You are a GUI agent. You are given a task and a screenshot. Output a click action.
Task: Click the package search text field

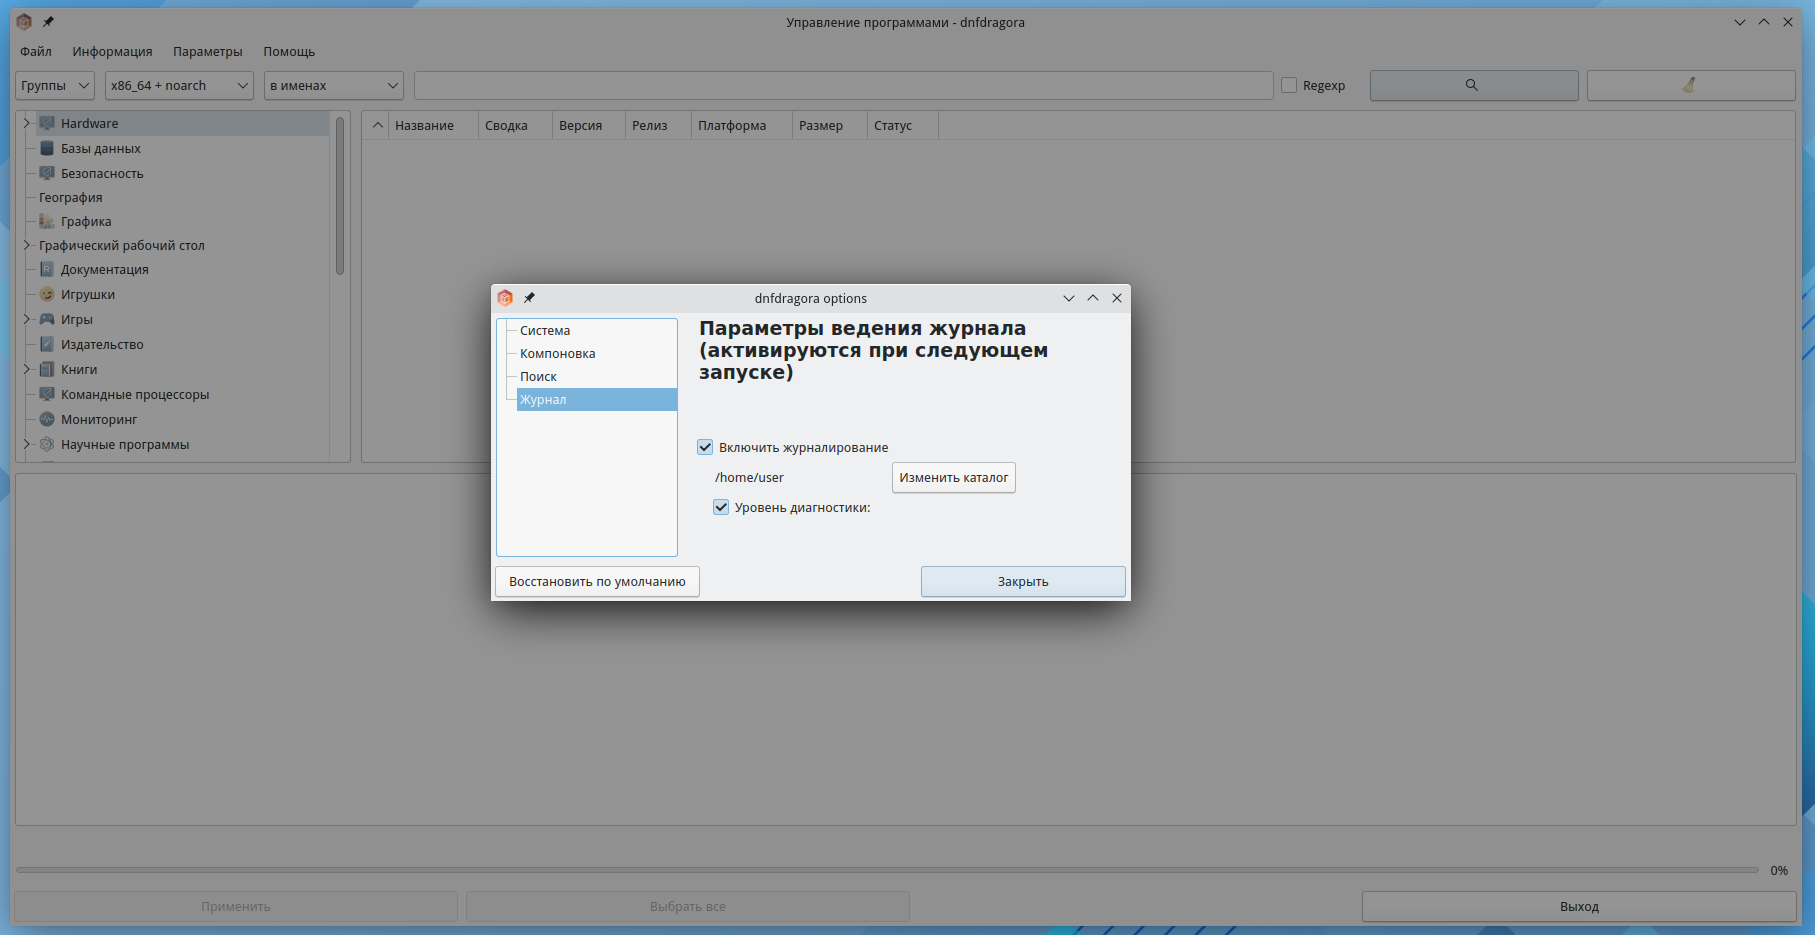click(843, 85)
